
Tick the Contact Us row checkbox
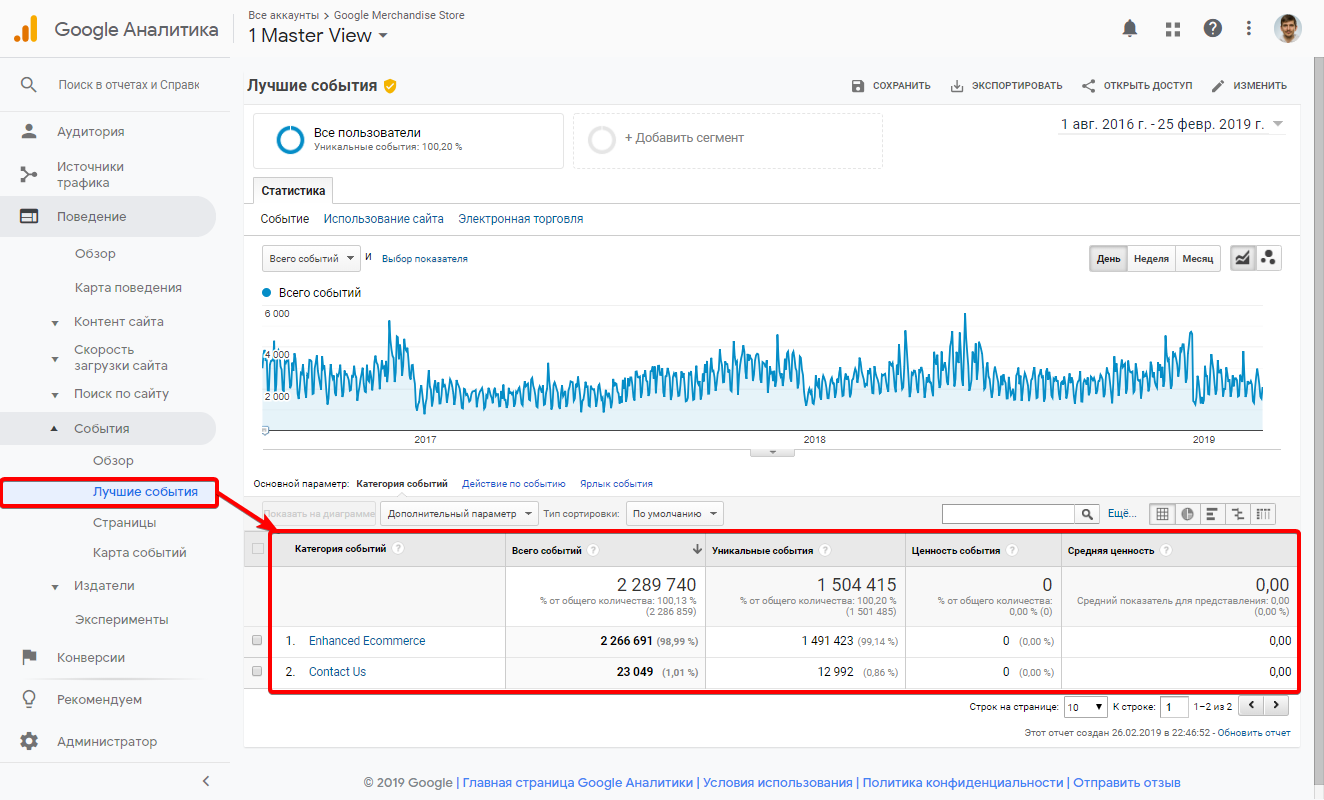(x=257, y=672)
